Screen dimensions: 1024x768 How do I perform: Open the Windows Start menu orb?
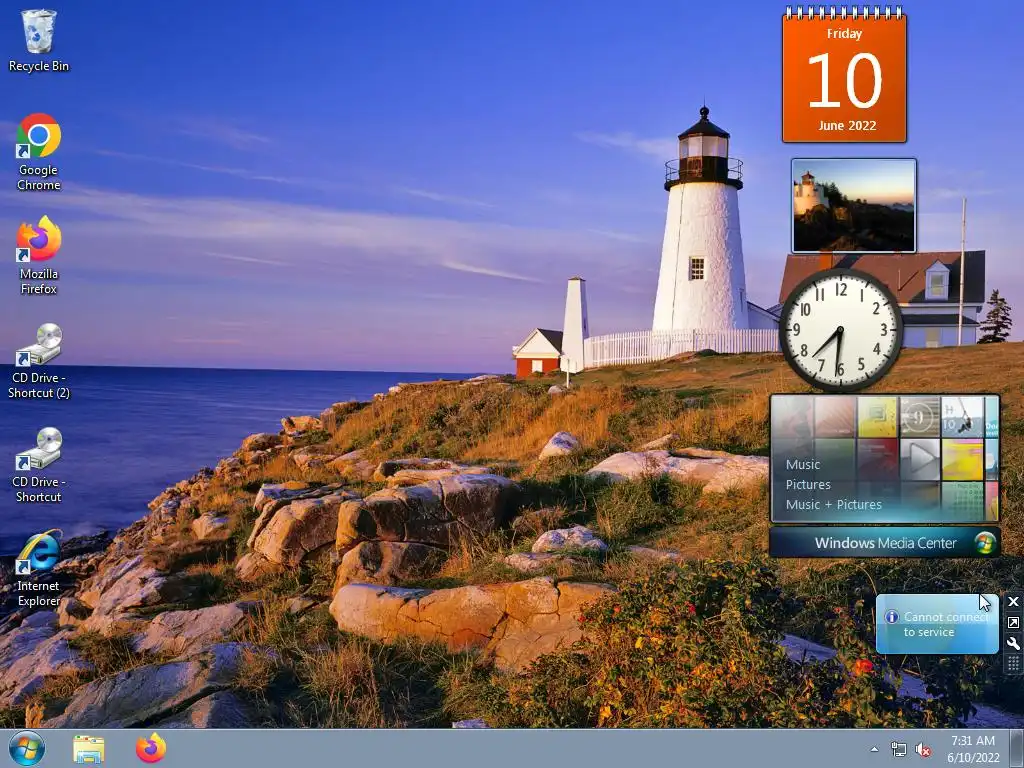pyautogui.click(x=27, y=748)
